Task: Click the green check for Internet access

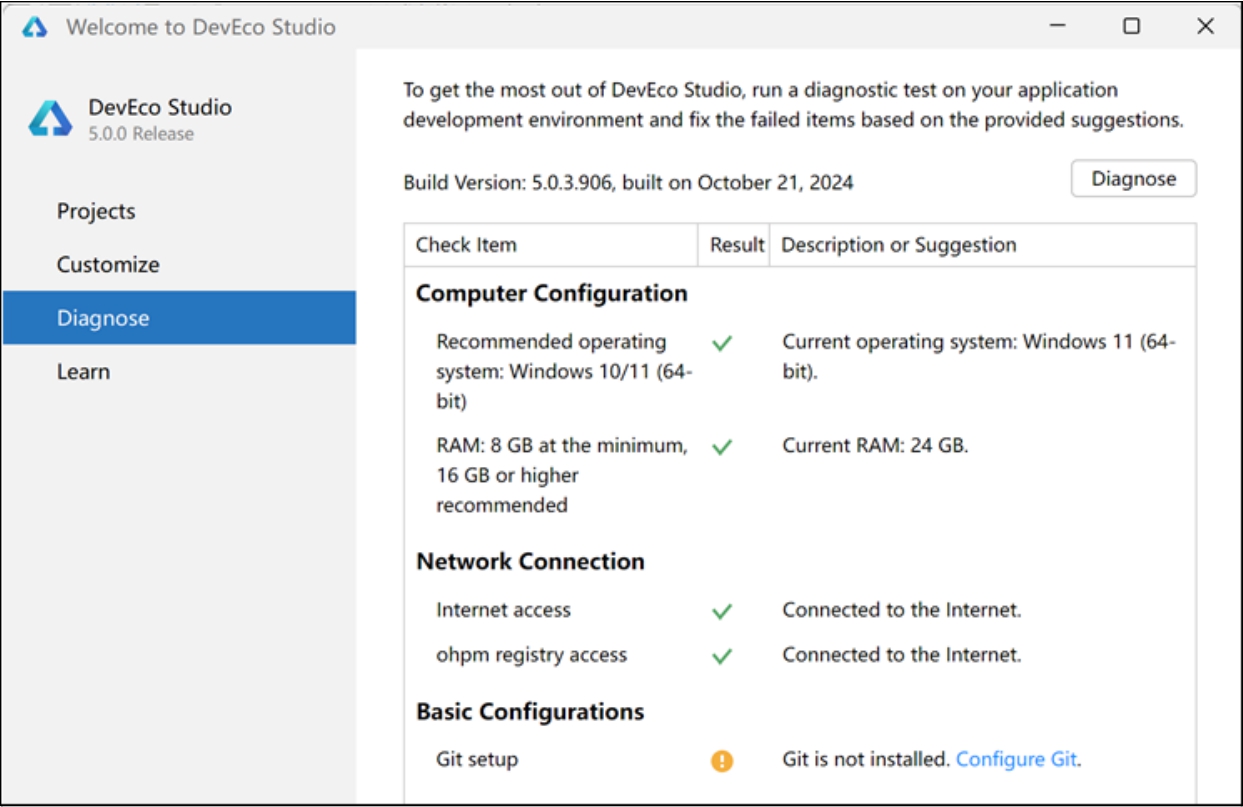Action: tap(722, 611)
